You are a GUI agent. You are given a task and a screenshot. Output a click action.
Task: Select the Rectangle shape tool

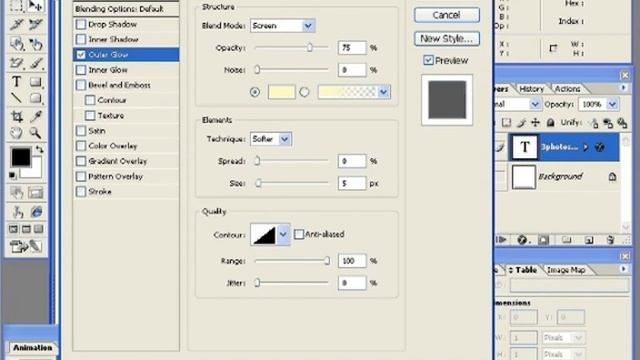point(36,81)
